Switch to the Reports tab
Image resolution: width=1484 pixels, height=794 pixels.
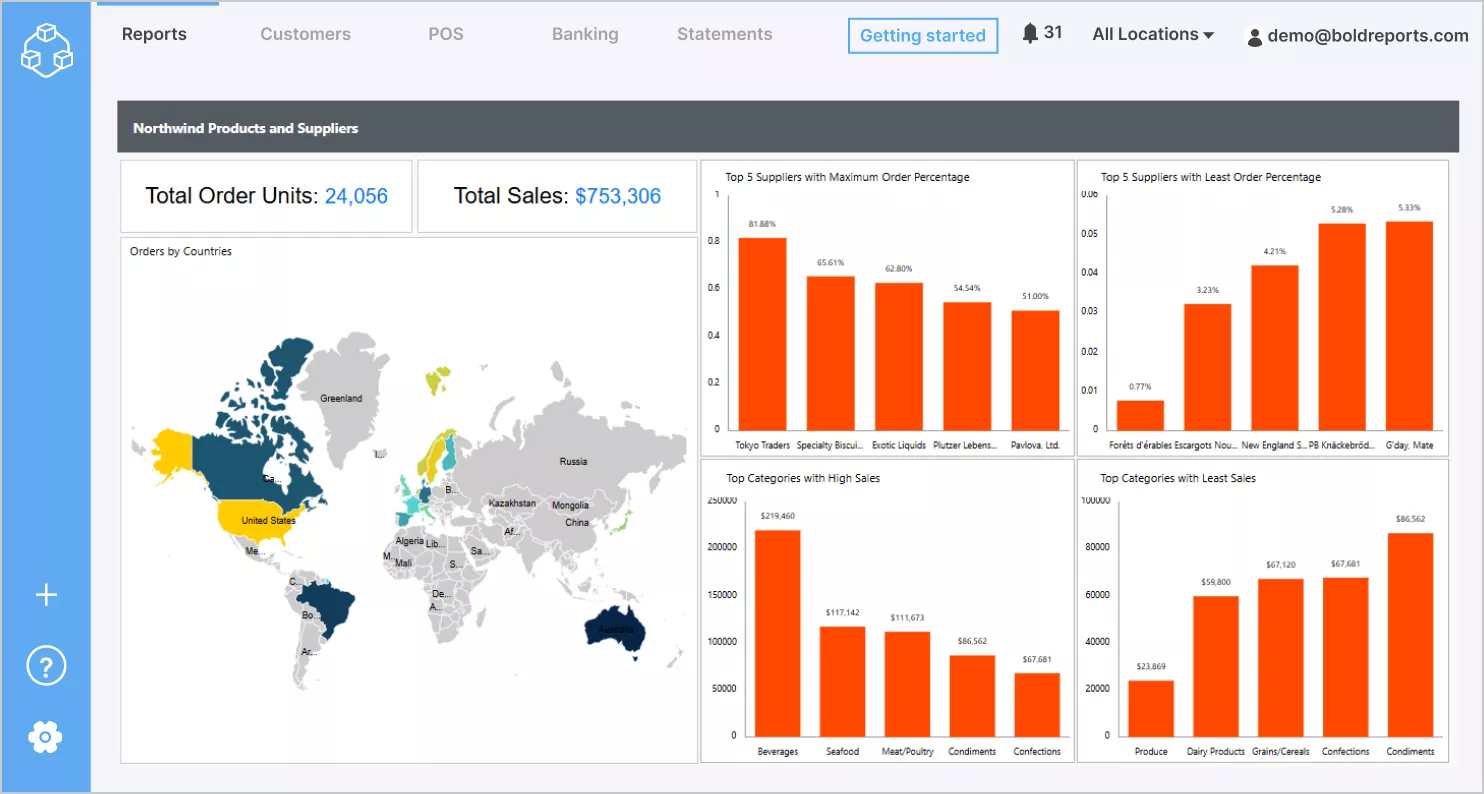(154, 34)
